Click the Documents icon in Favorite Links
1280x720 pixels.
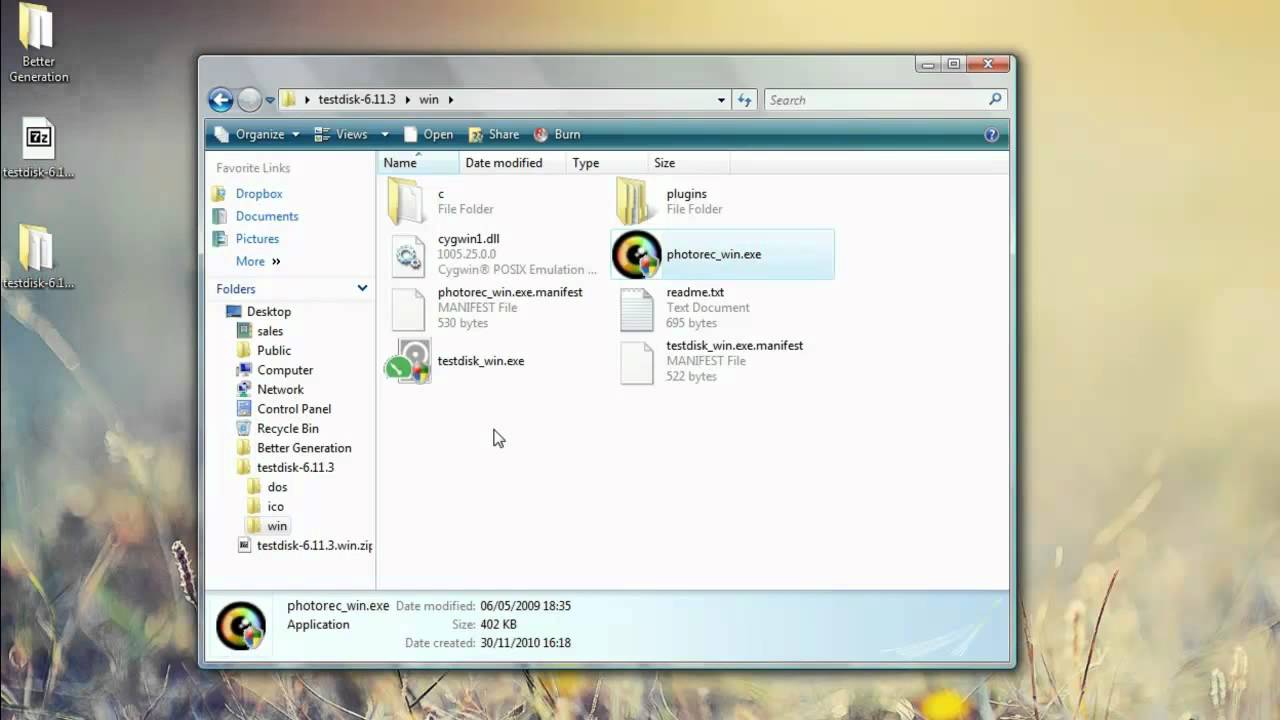point(219,216)
